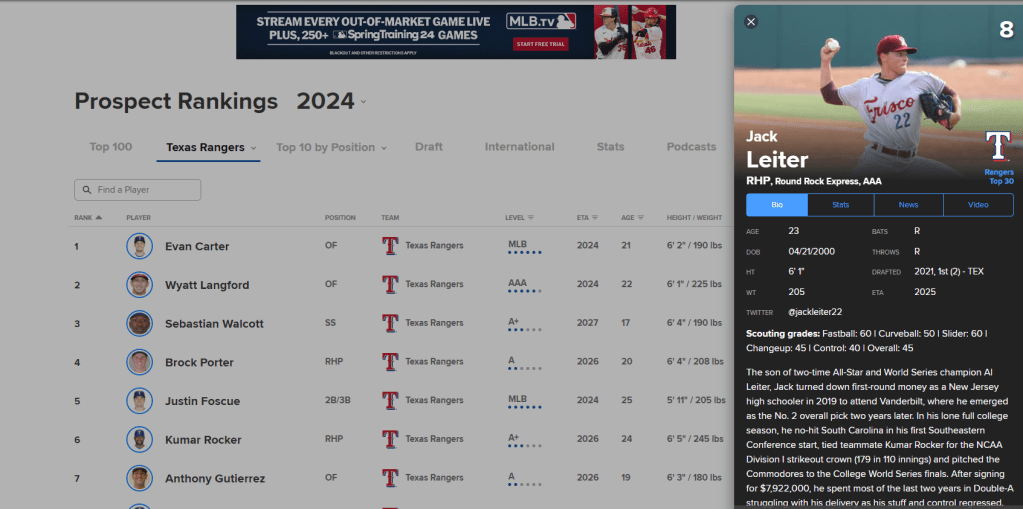The height and width of the screenshot is (509, 1023).
Task: Select the Top 100 tab
Action: click(111, 147)
